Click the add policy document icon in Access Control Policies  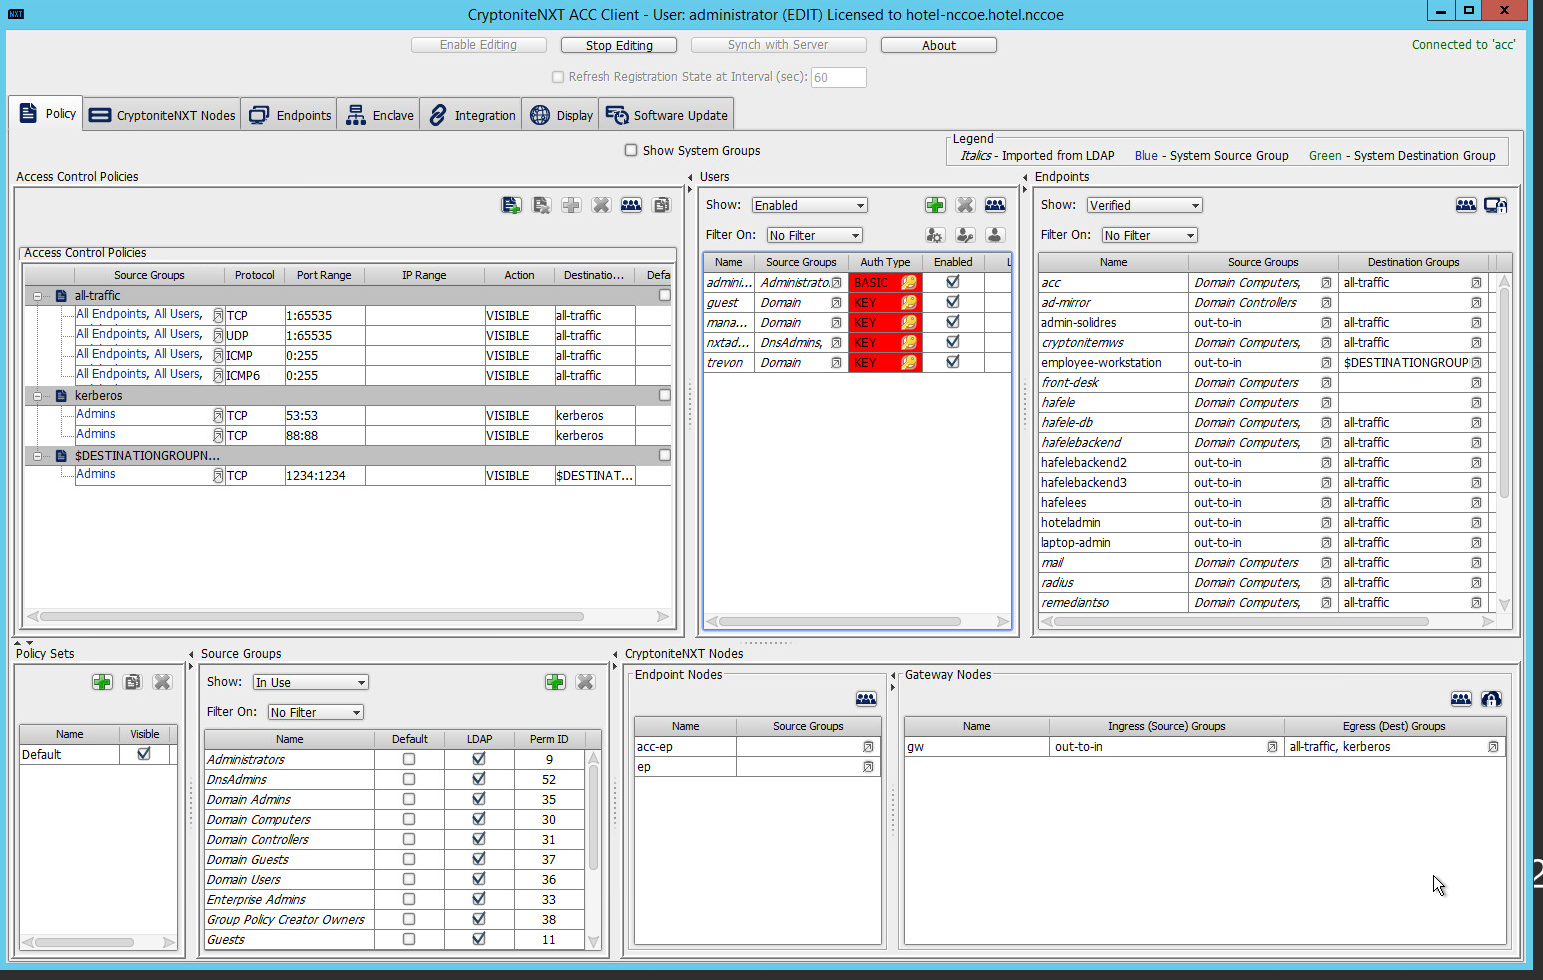click(511, 205)
